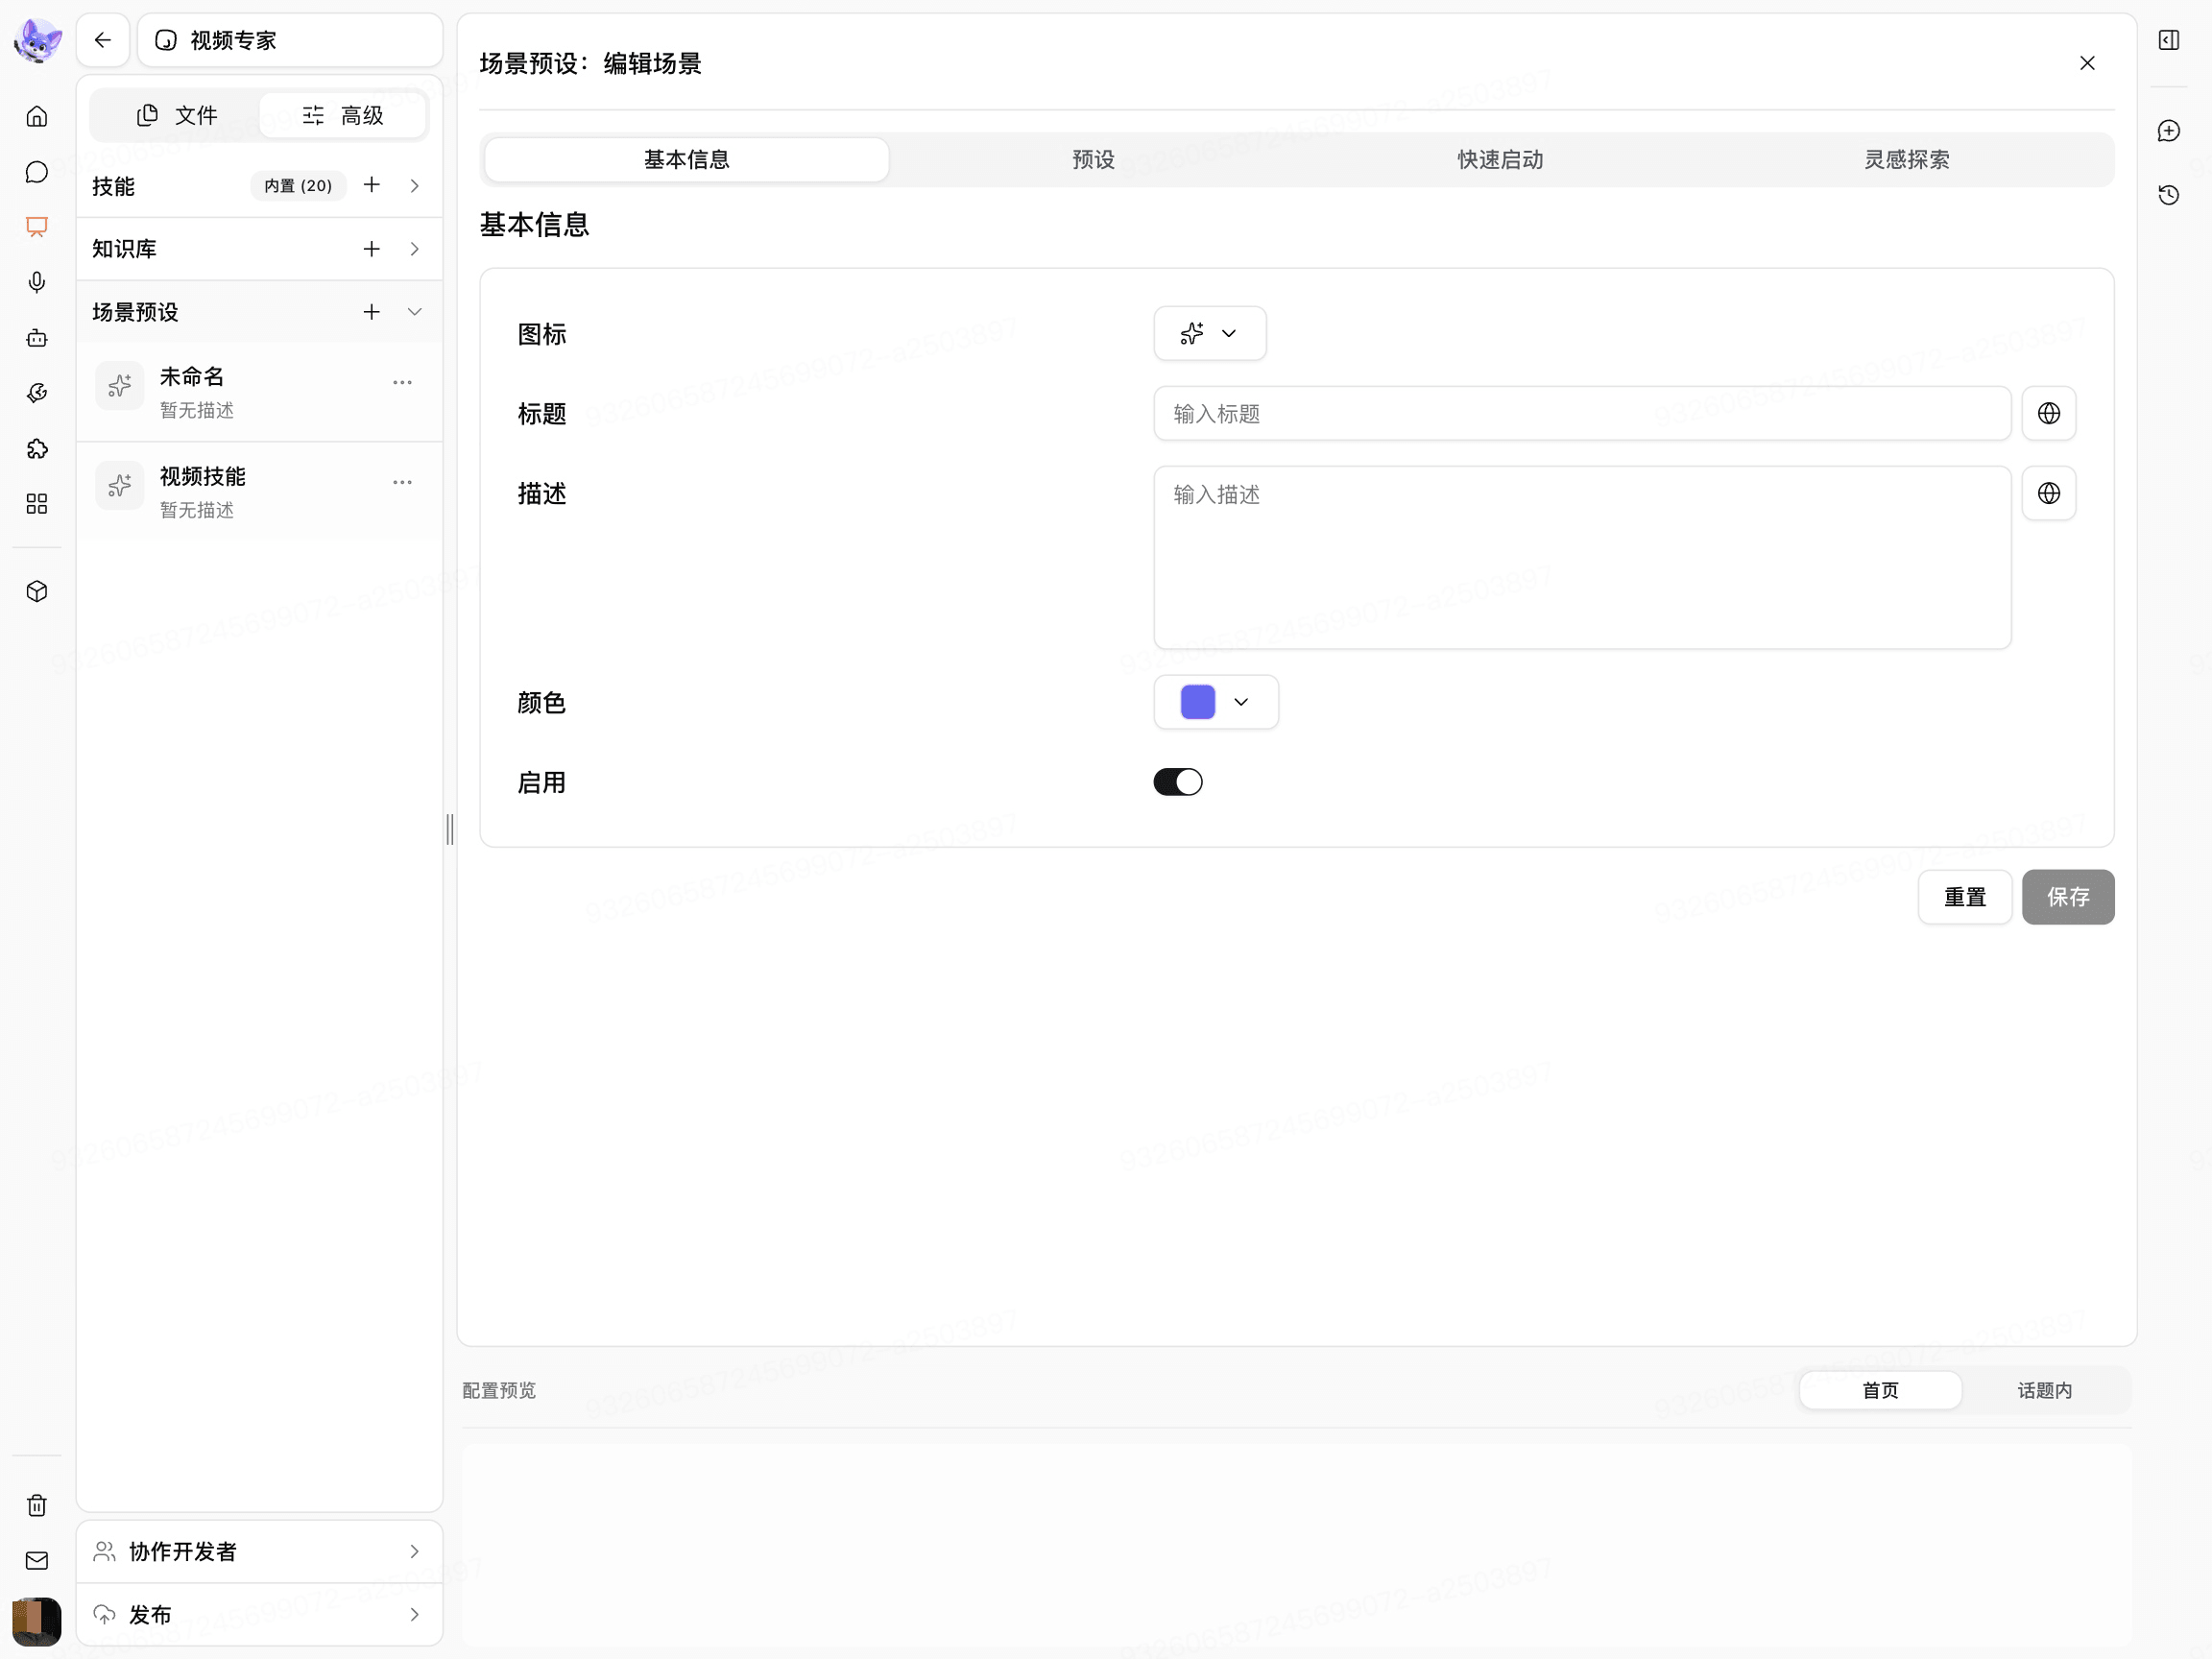Switch to the 文件 tab
Image resolution: width=2212 pixels, height=1659 pixels.
(x=177, y=116)
